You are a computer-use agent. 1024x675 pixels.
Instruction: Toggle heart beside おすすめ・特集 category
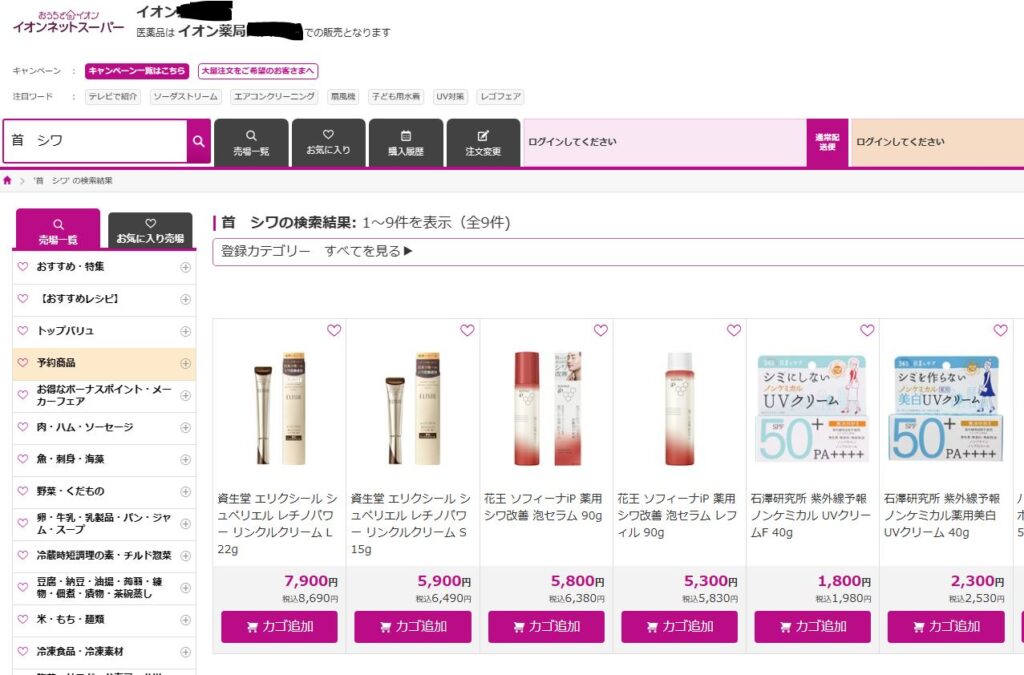pyautogui.click(x=23, y=266)
